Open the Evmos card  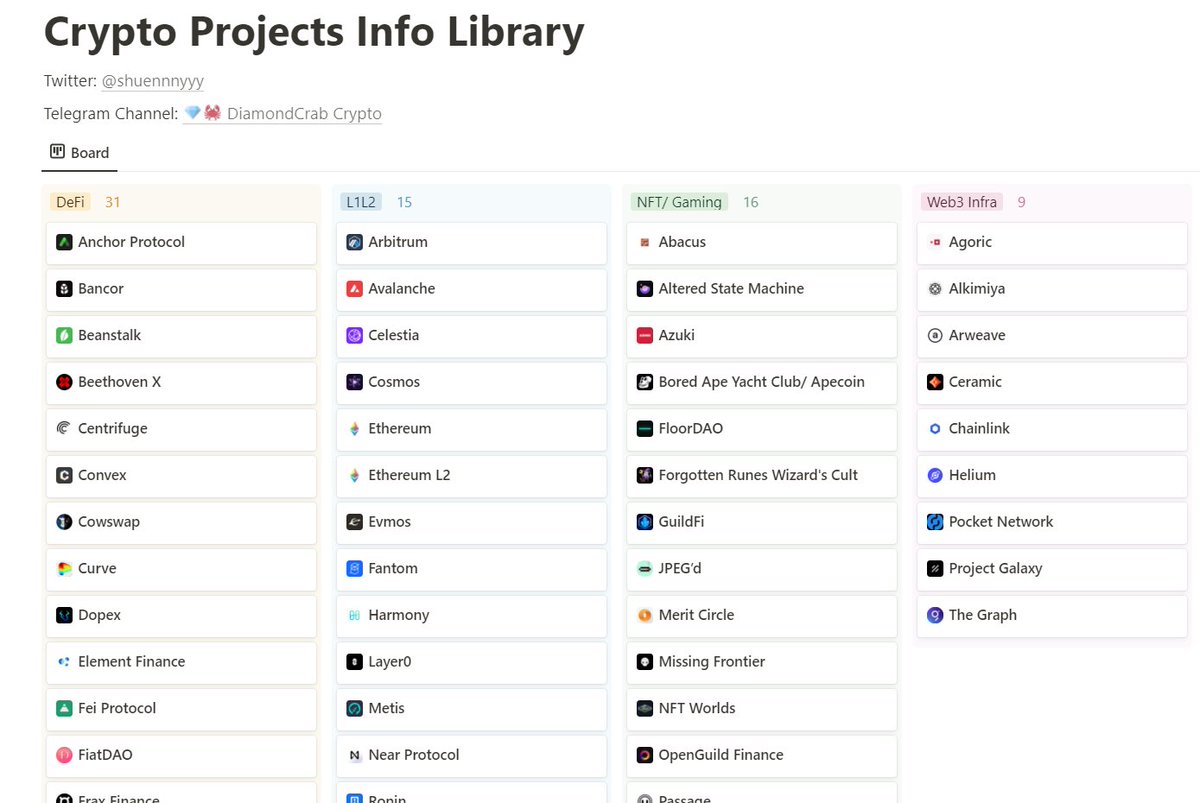pyautogui.click(x=471, y=522)
